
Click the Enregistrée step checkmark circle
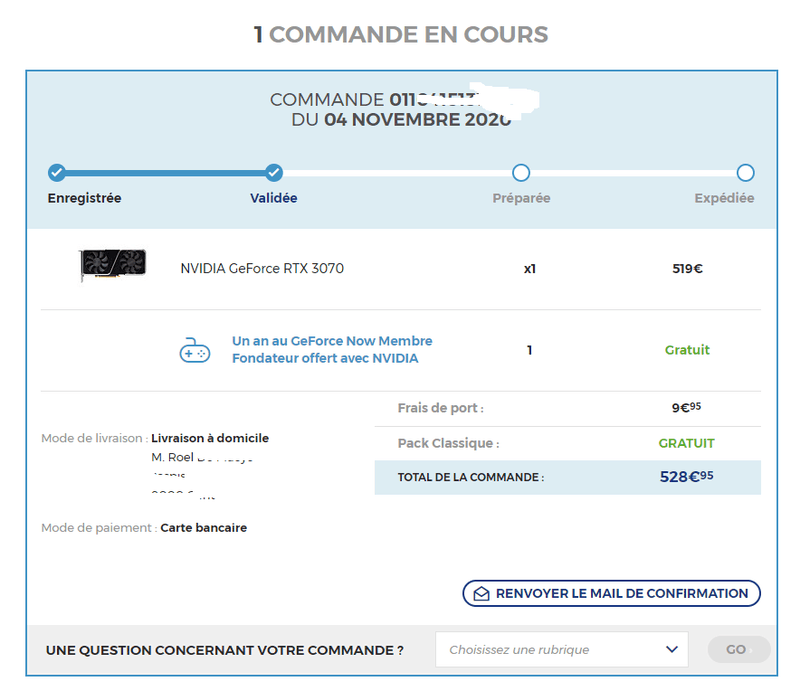point(57,172)
